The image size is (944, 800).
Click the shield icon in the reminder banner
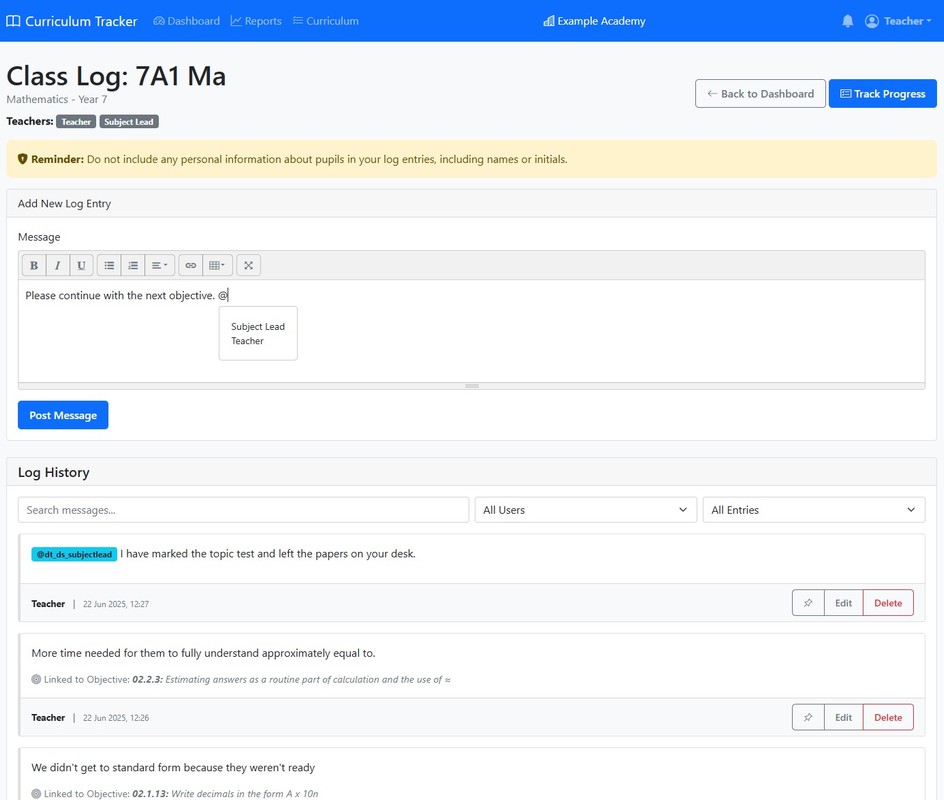click(x=22, y=159)
